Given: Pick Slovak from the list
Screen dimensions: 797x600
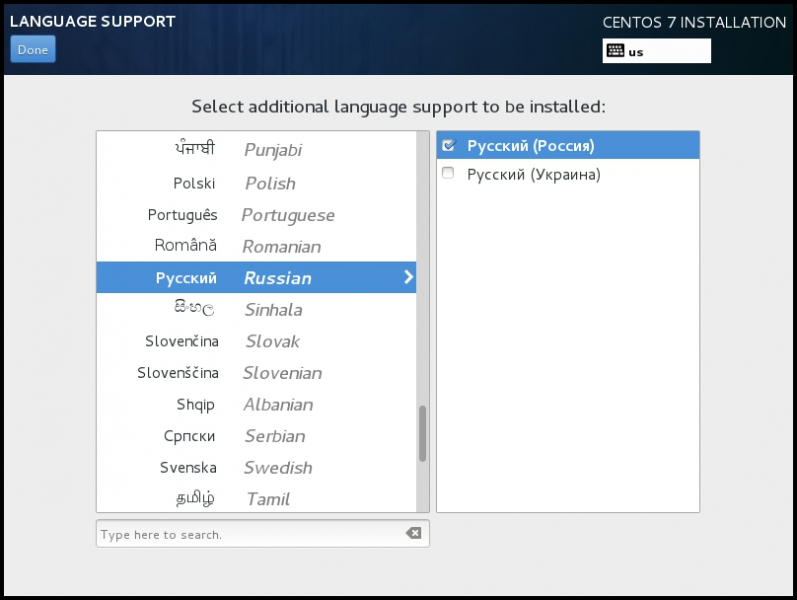Looking at the screenshot, I should 256,342.
